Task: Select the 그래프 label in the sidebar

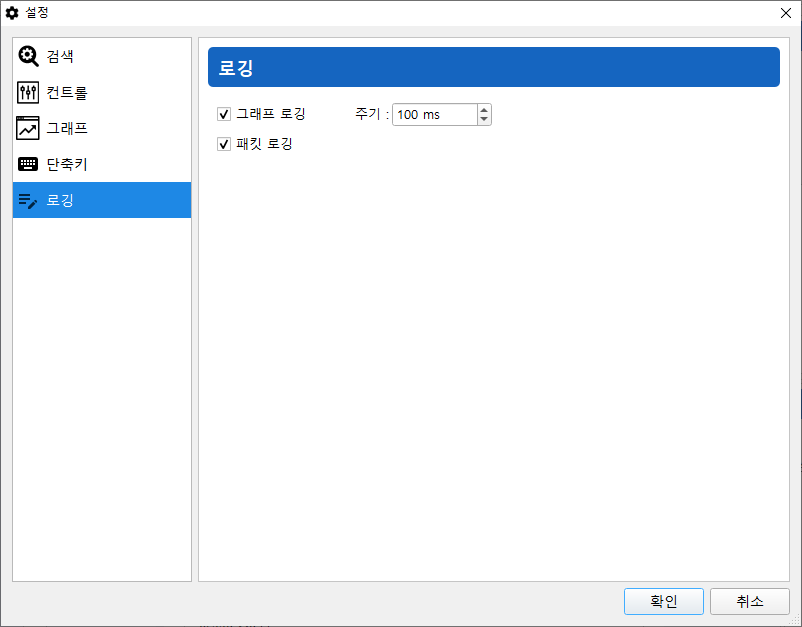Action: [x=67, y=128]
